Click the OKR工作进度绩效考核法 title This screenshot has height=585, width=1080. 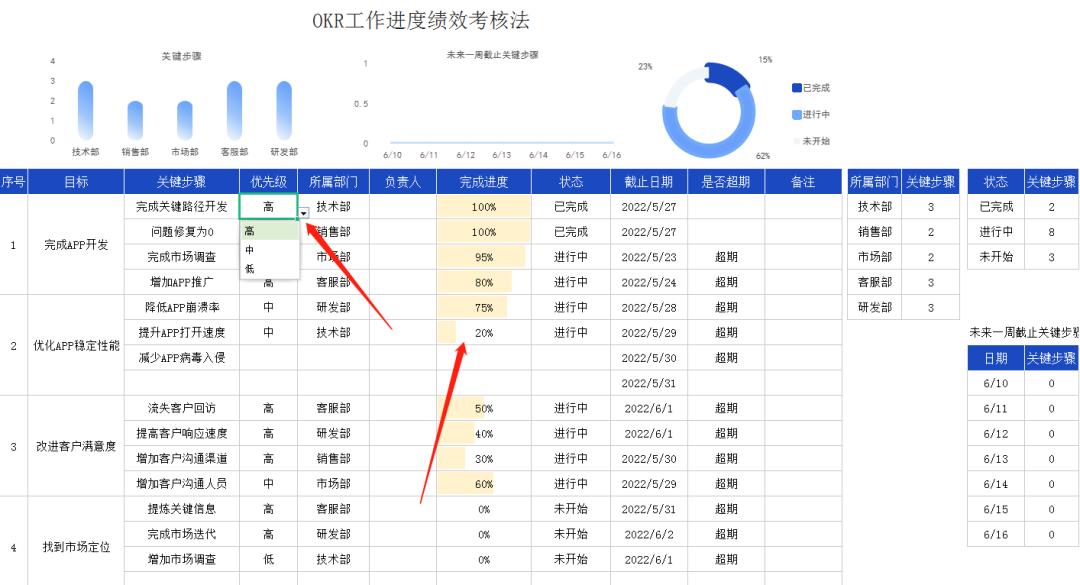click(x=421, y=18)
